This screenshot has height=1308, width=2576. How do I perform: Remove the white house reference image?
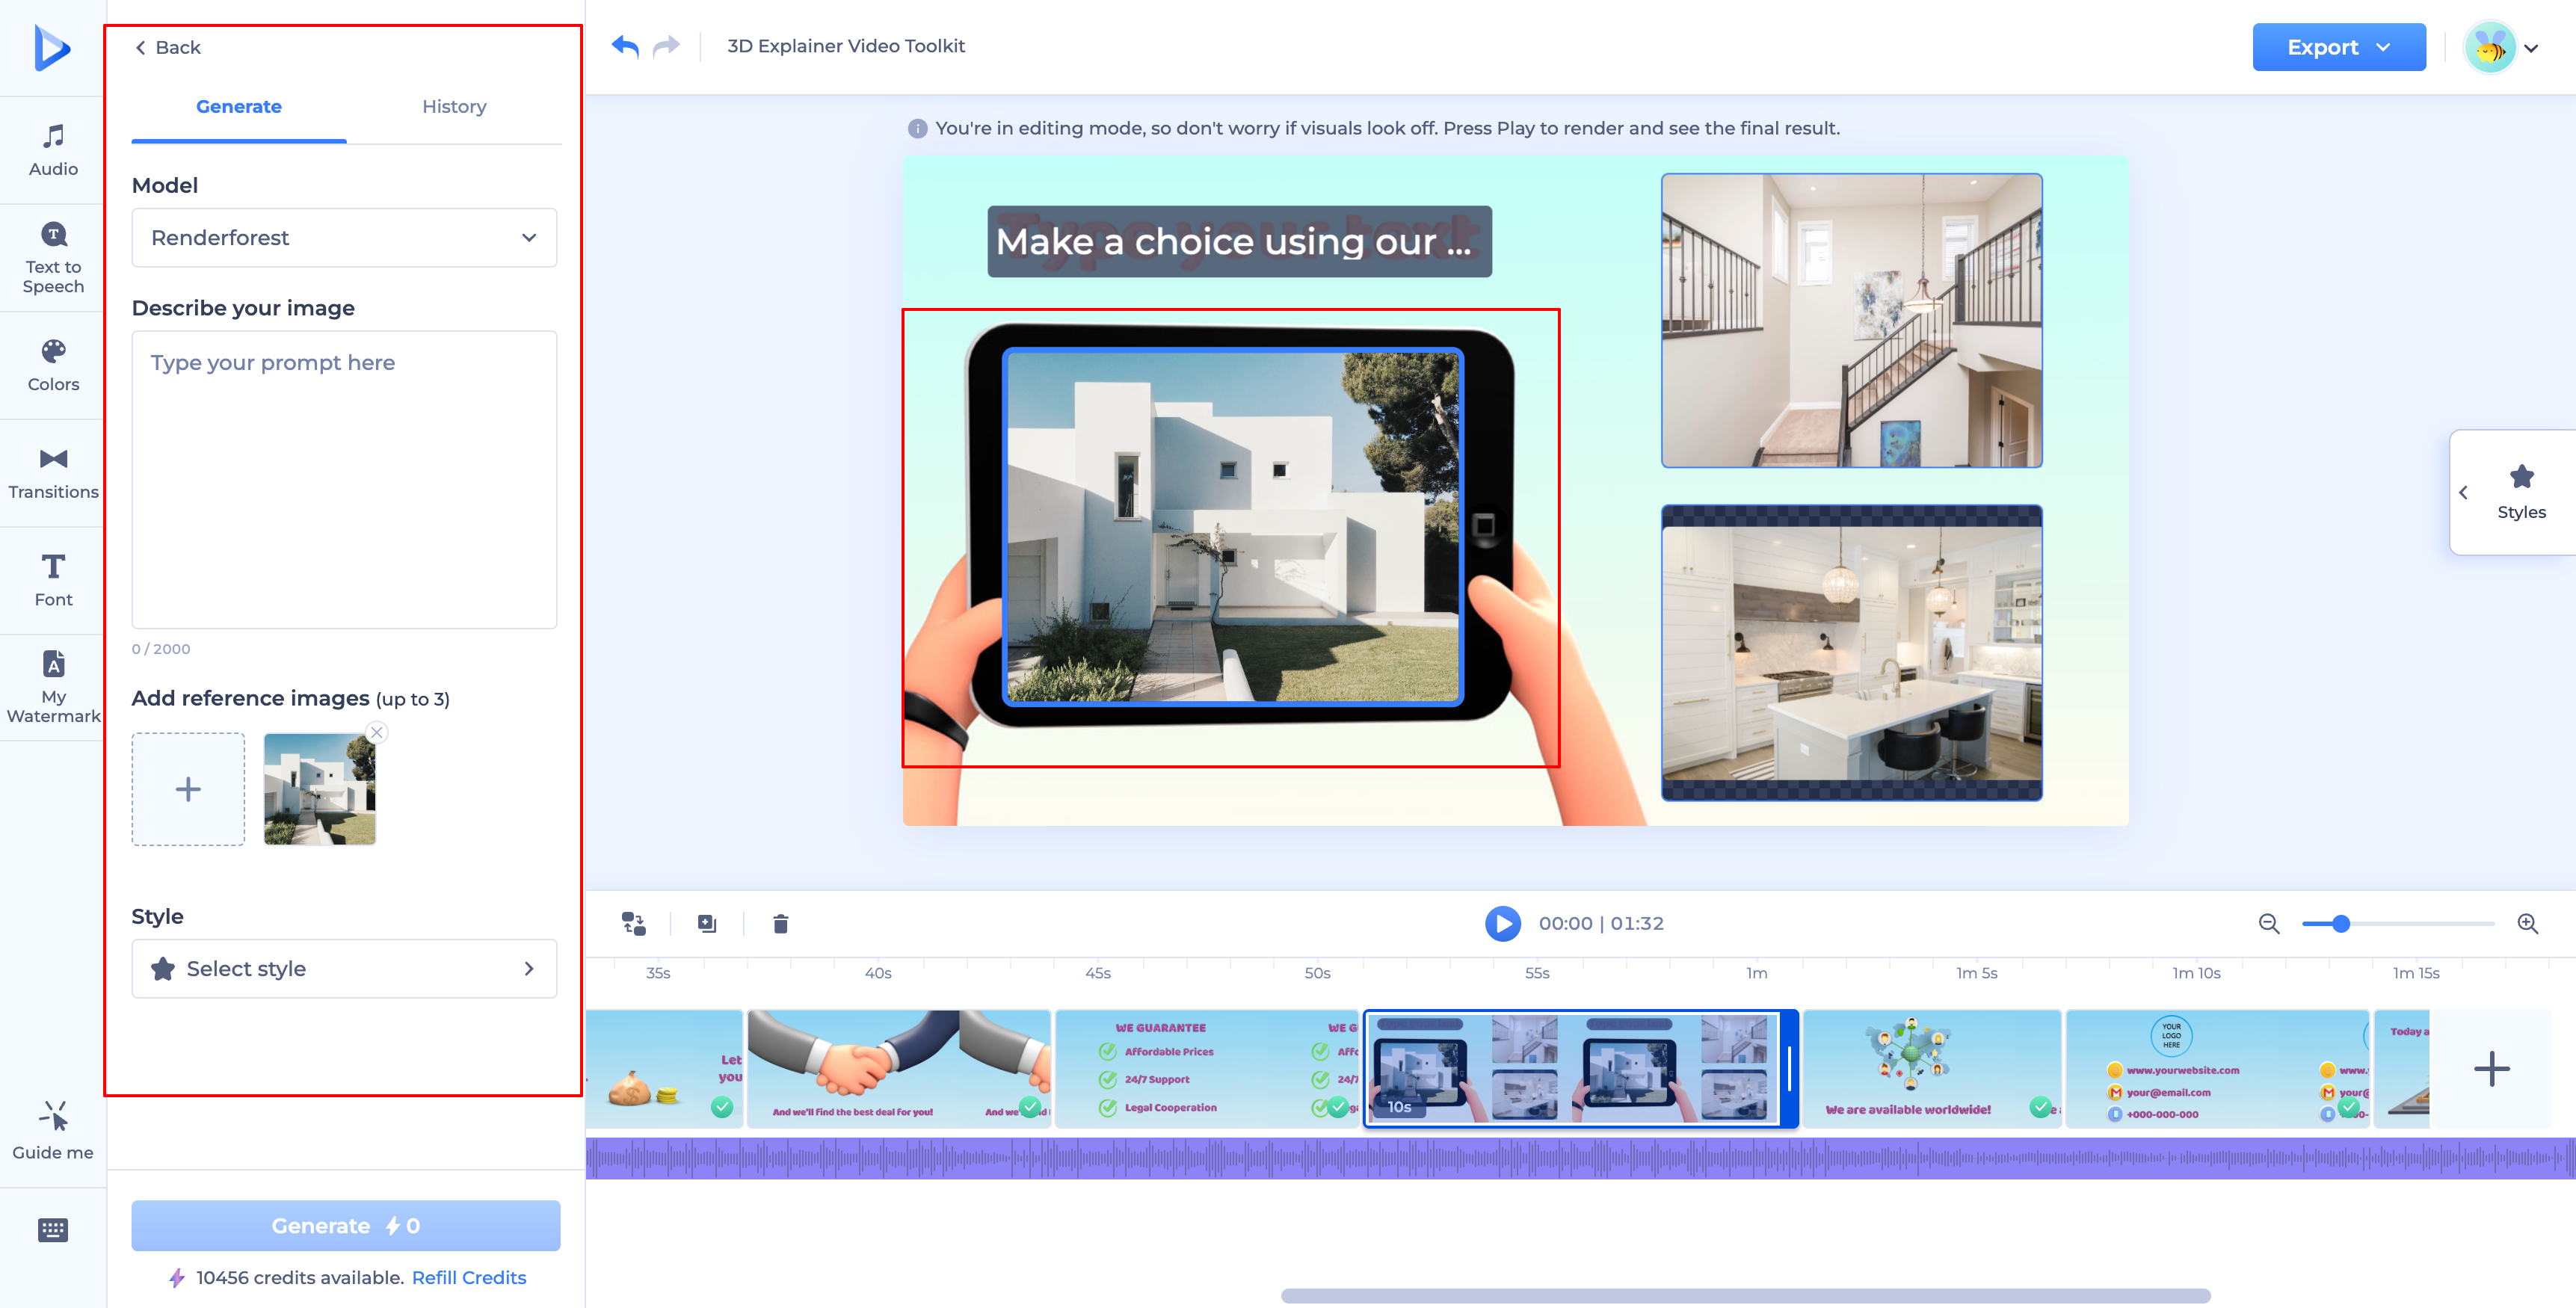pos(376,732)
